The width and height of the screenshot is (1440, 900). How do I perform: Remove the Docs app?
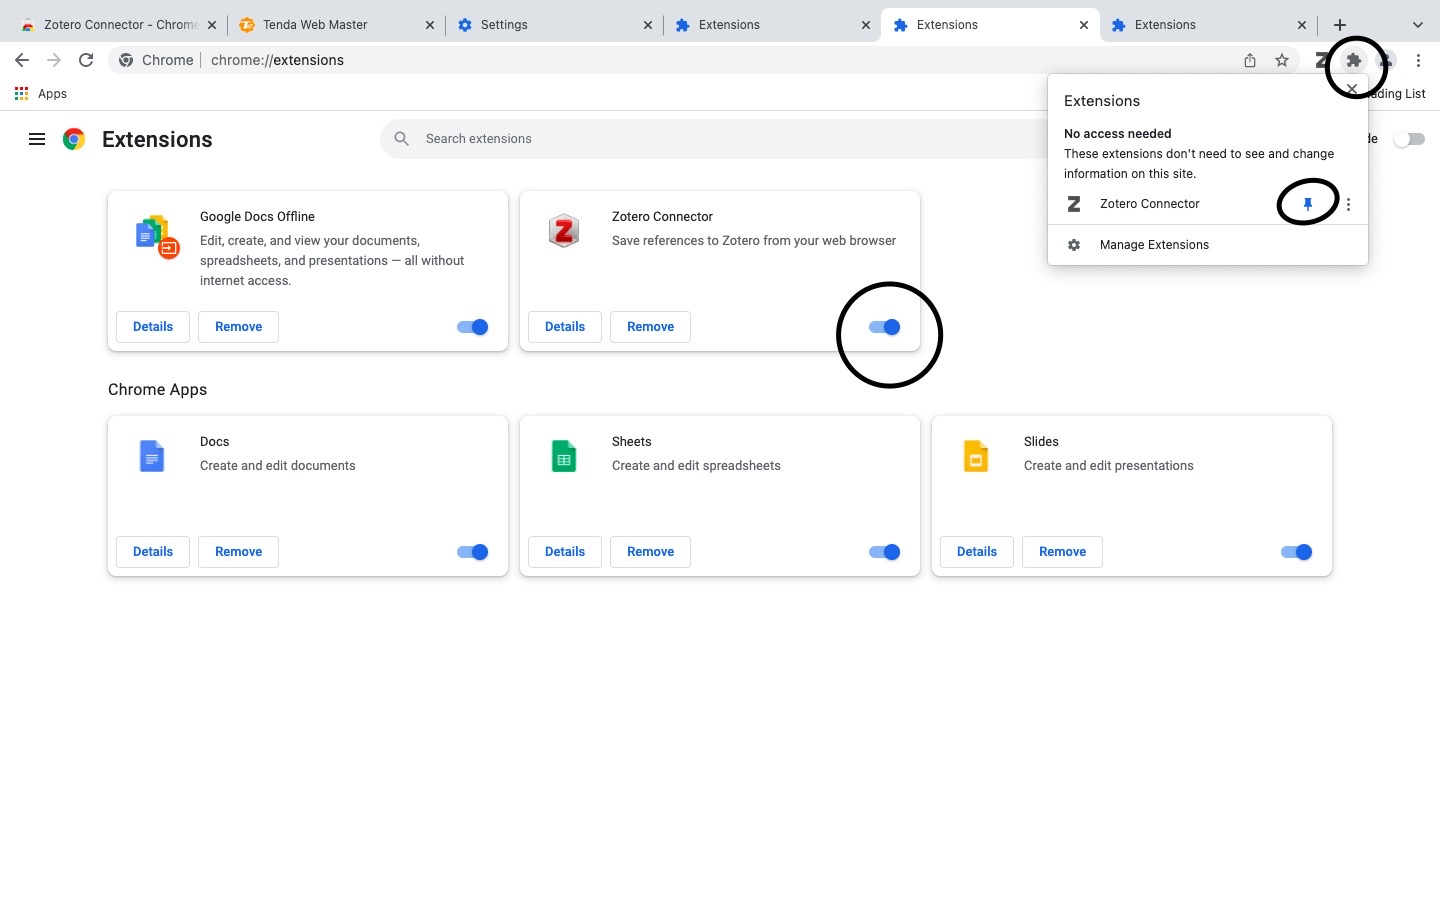pyautogui.click(x=238, y=552)
